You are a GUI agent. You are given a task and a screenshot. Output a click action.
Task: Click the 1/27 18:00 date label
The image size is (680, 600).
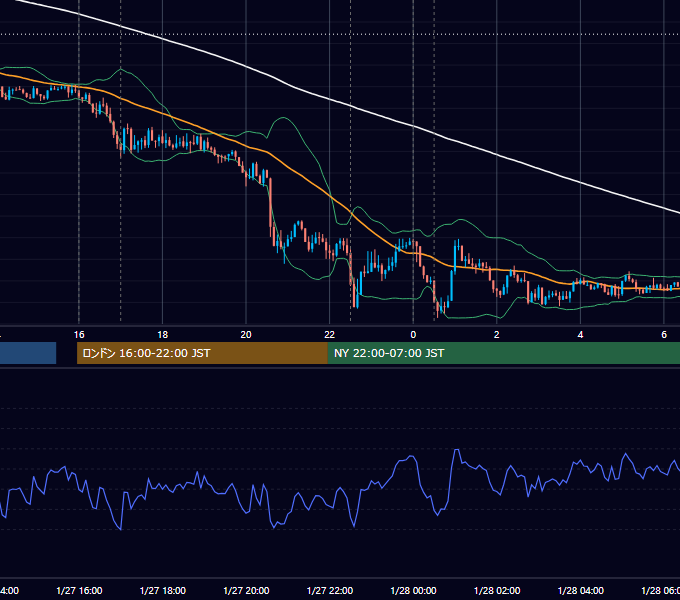click(x=163, y=591)
